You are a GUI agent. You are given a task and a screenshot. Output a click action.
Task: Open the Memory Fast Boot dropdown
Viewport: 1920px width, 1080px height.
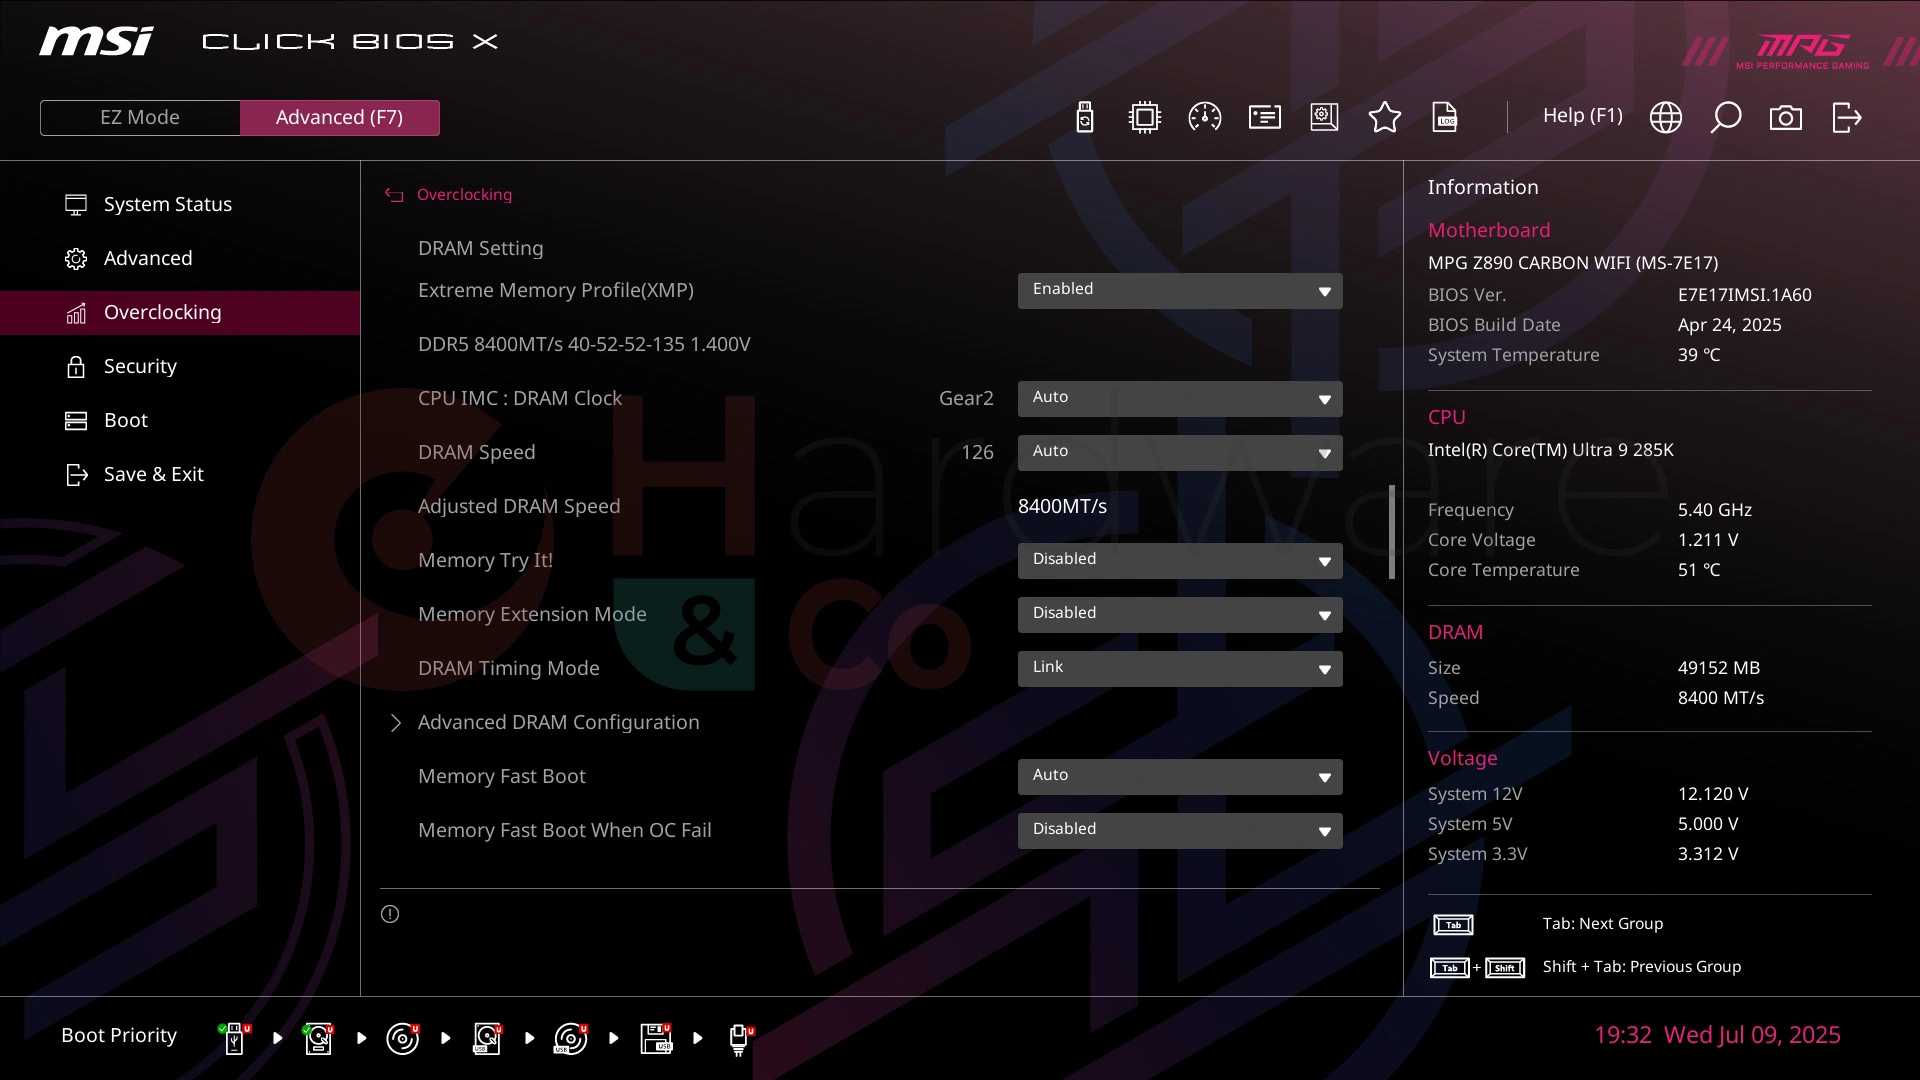pyautogui.click(x=1180, y=777)
